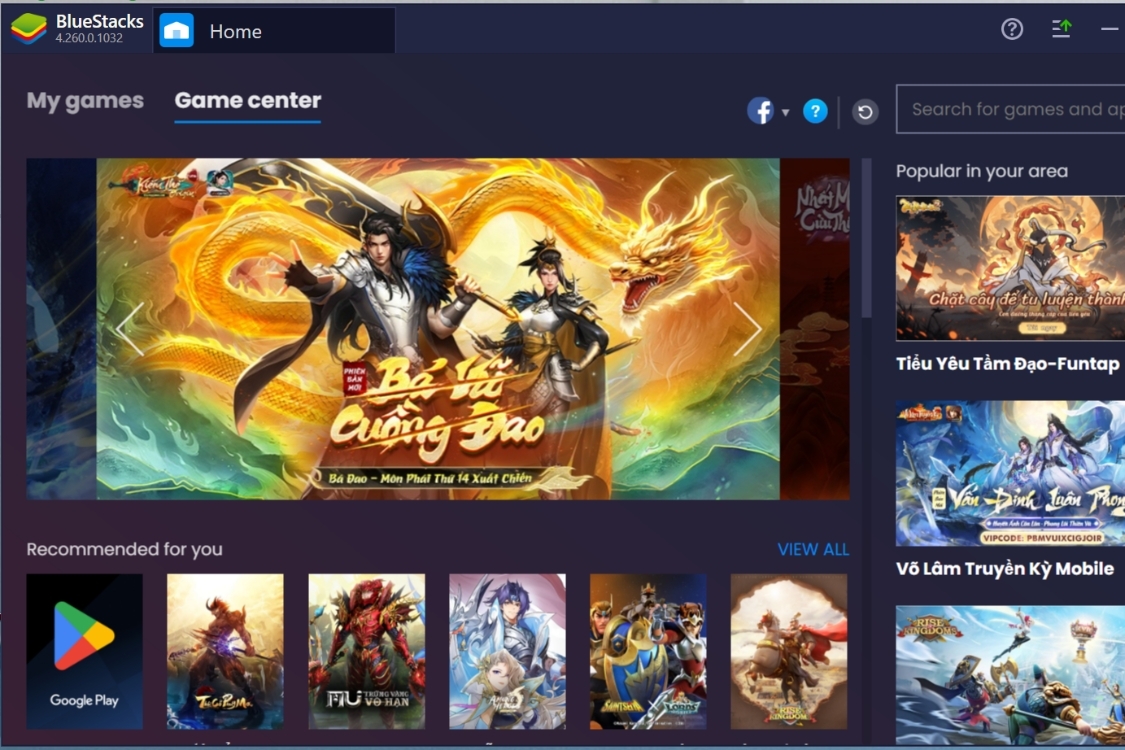
Task: Click the BlueStacks logo icon
Action: (29, 29)
